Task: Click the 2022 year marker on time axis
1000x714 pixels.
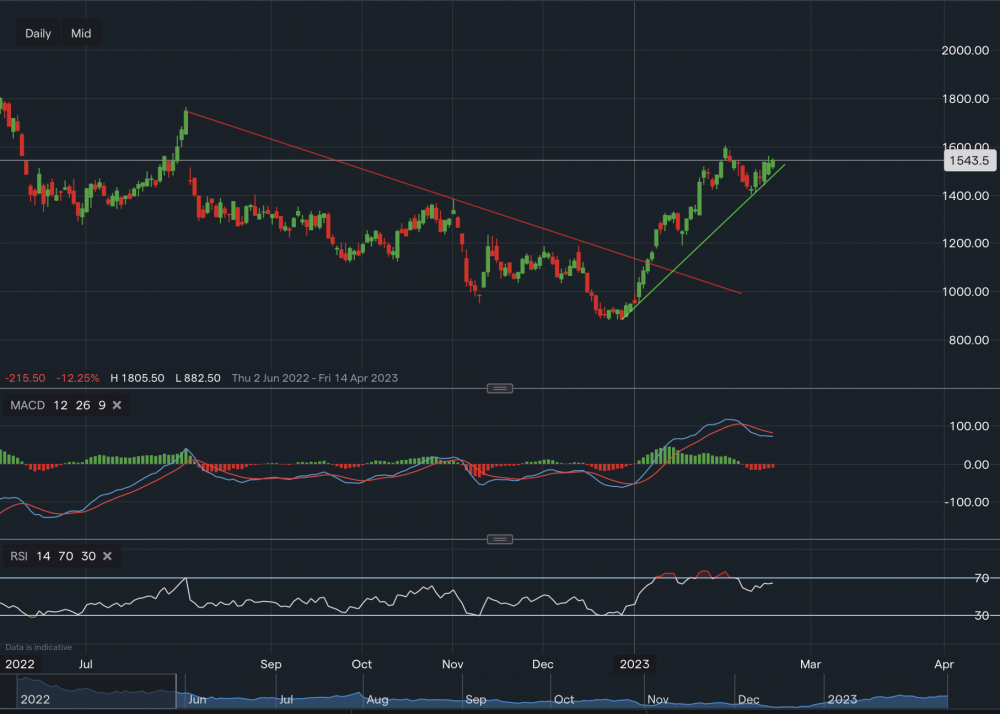Action: [x=19, y=664]
